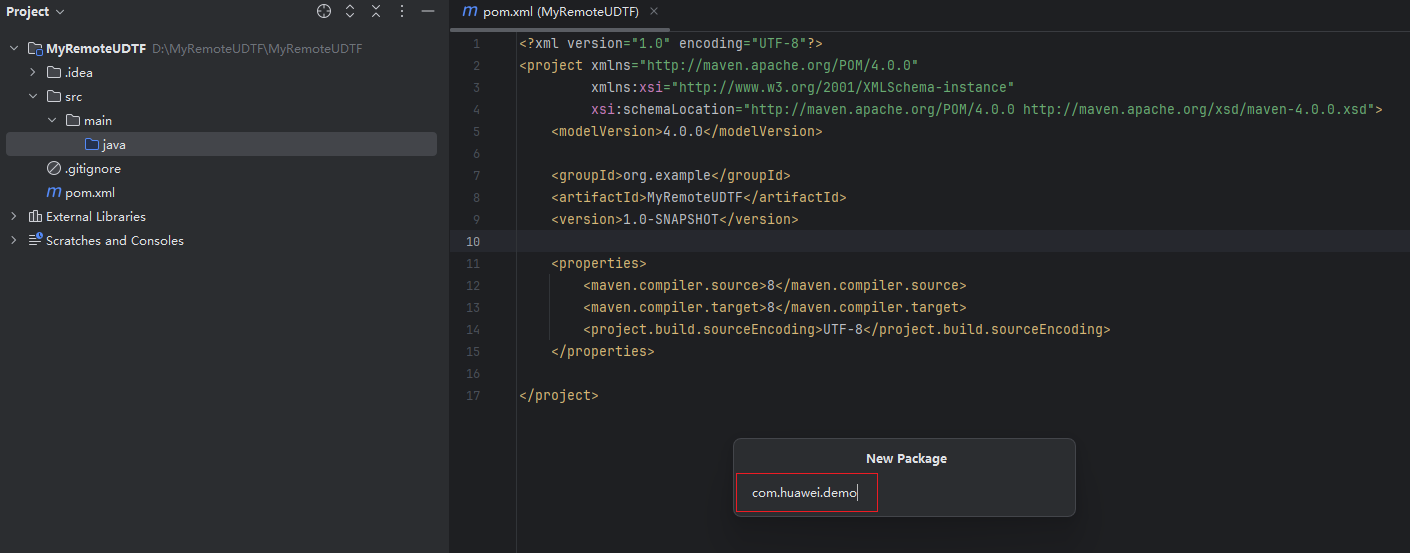Click the closing /properties tag

click(x=603, y=351)
